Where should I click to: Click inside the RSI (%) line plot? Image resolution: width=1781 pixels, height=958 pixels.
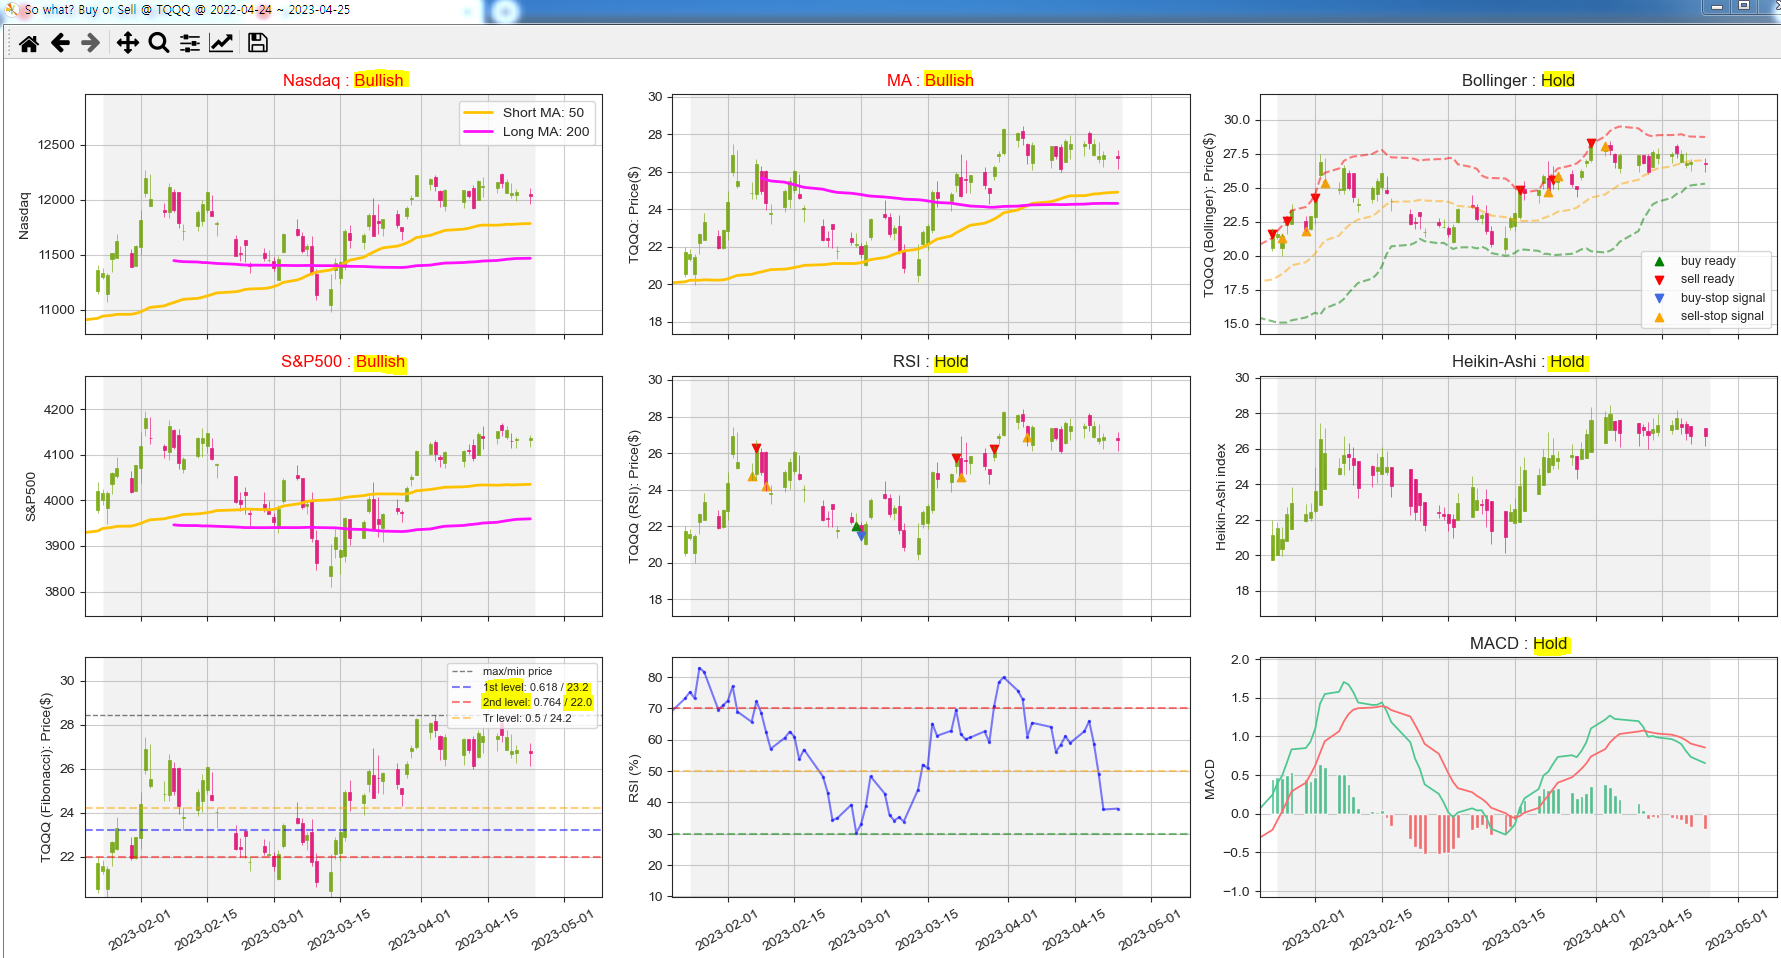[930, 778]
